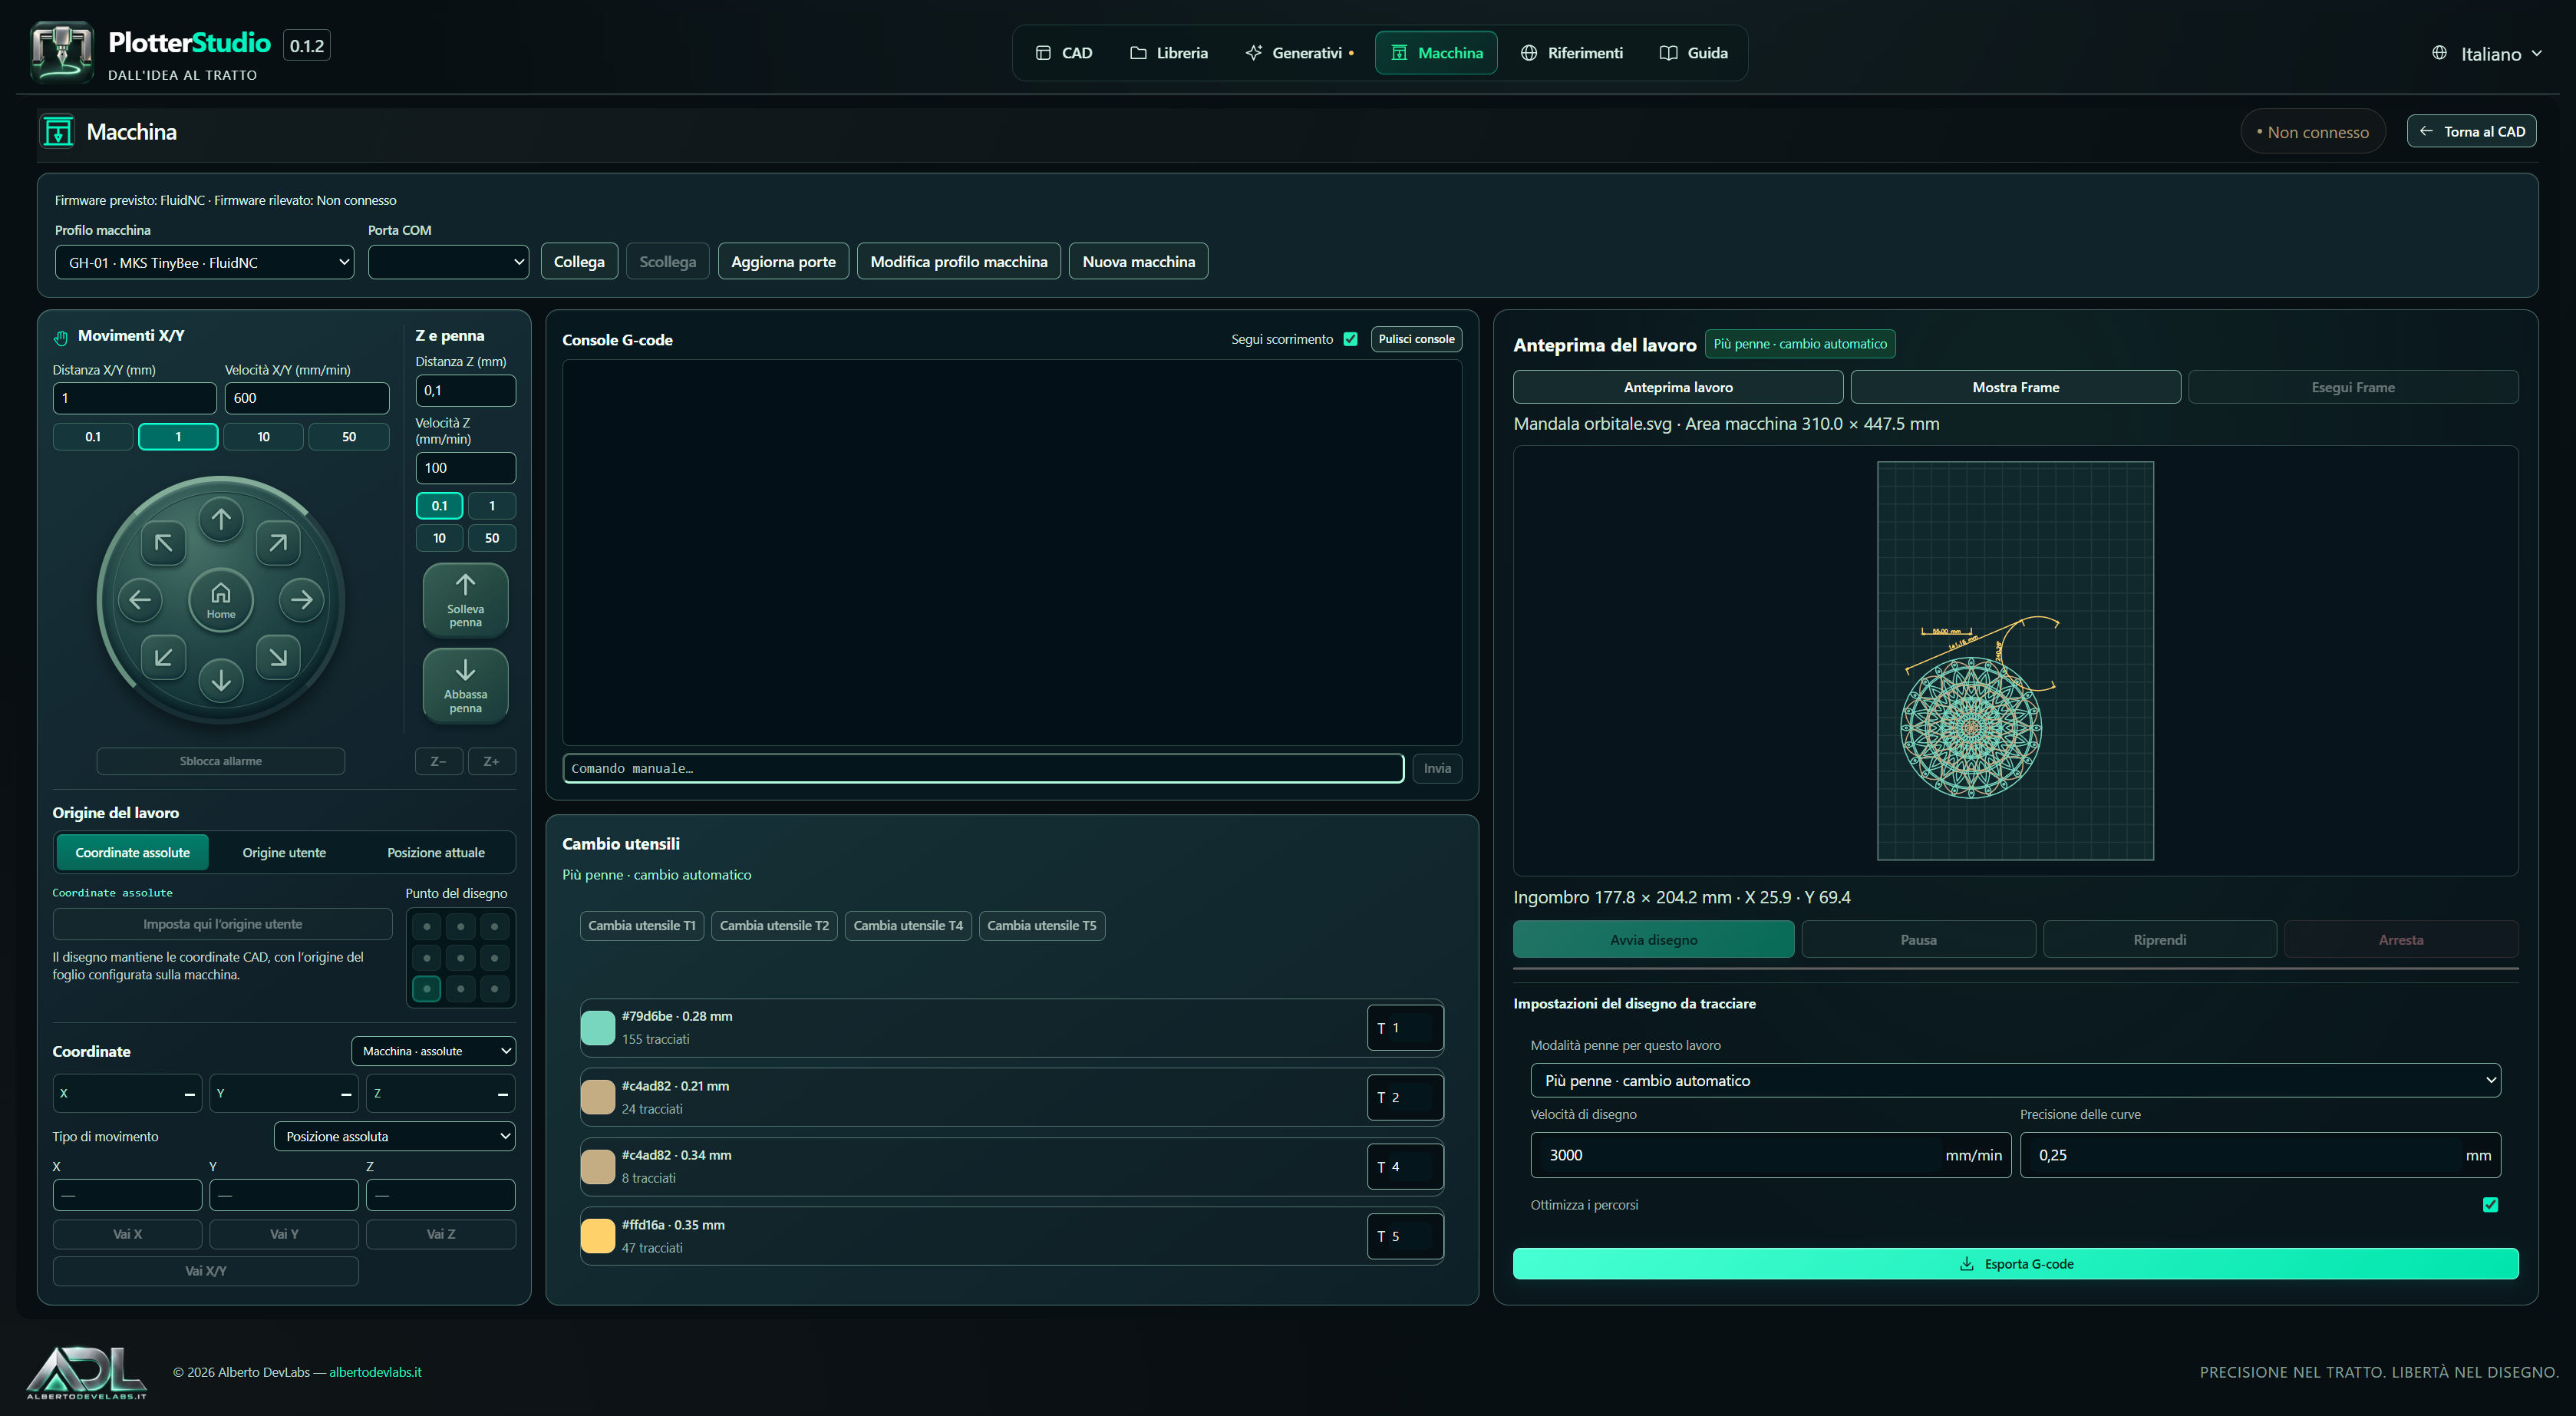The image size is (2576, 1416).
Task: Open the CAD tab
Action: click(1064, 53)
